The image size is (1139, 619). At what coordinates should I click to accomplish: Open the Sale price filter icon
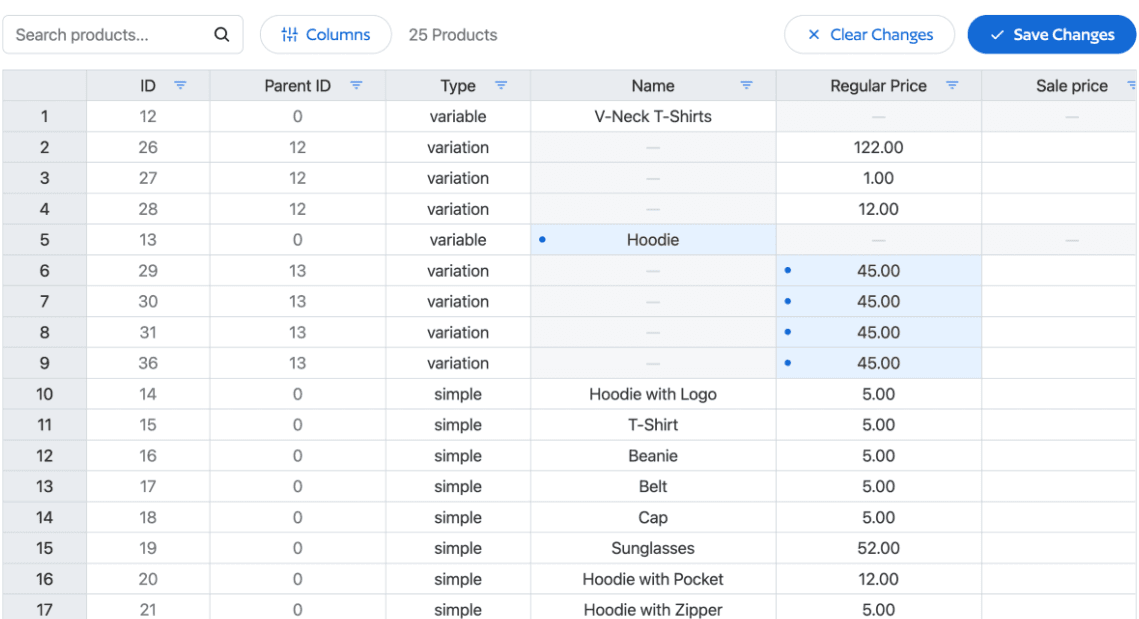[1131, 86]
